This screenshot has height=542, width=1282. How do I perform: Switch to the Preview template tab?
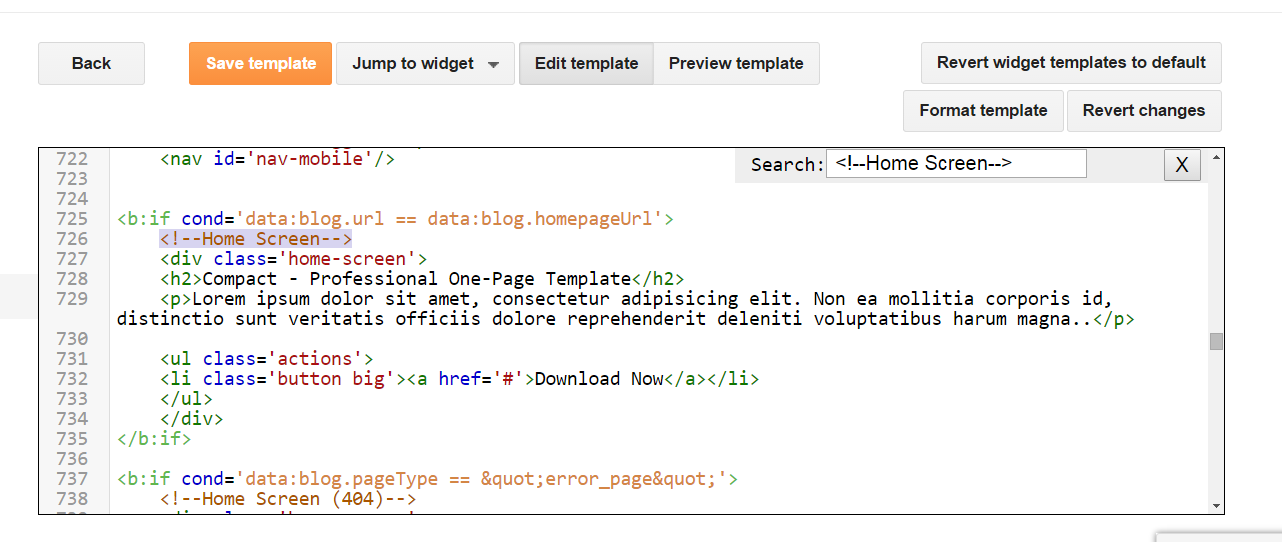tap(736, 63)
